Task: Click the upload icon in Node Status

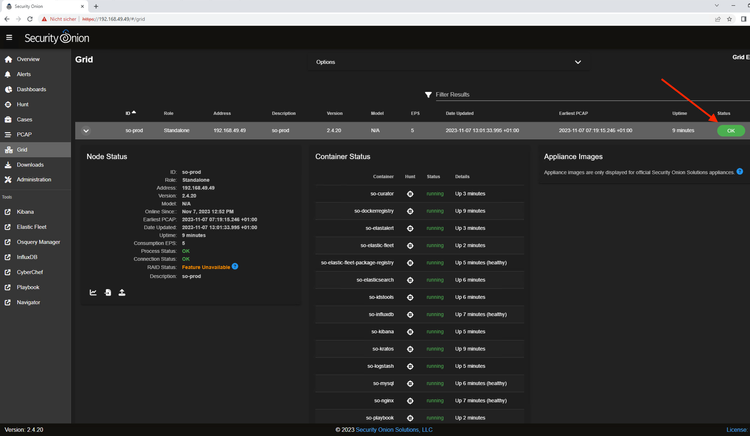Action: coord(122,293)
